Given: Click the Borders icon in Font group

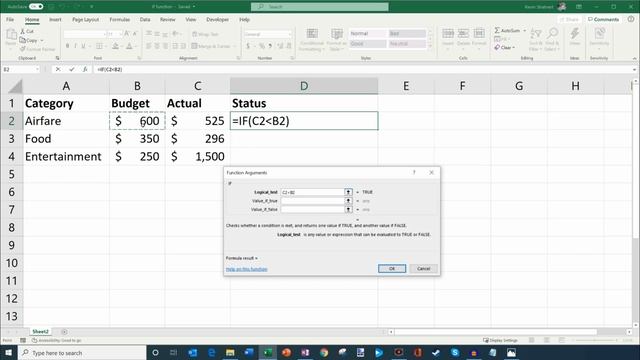Looking at the screenshot, I should coord(99,46).
